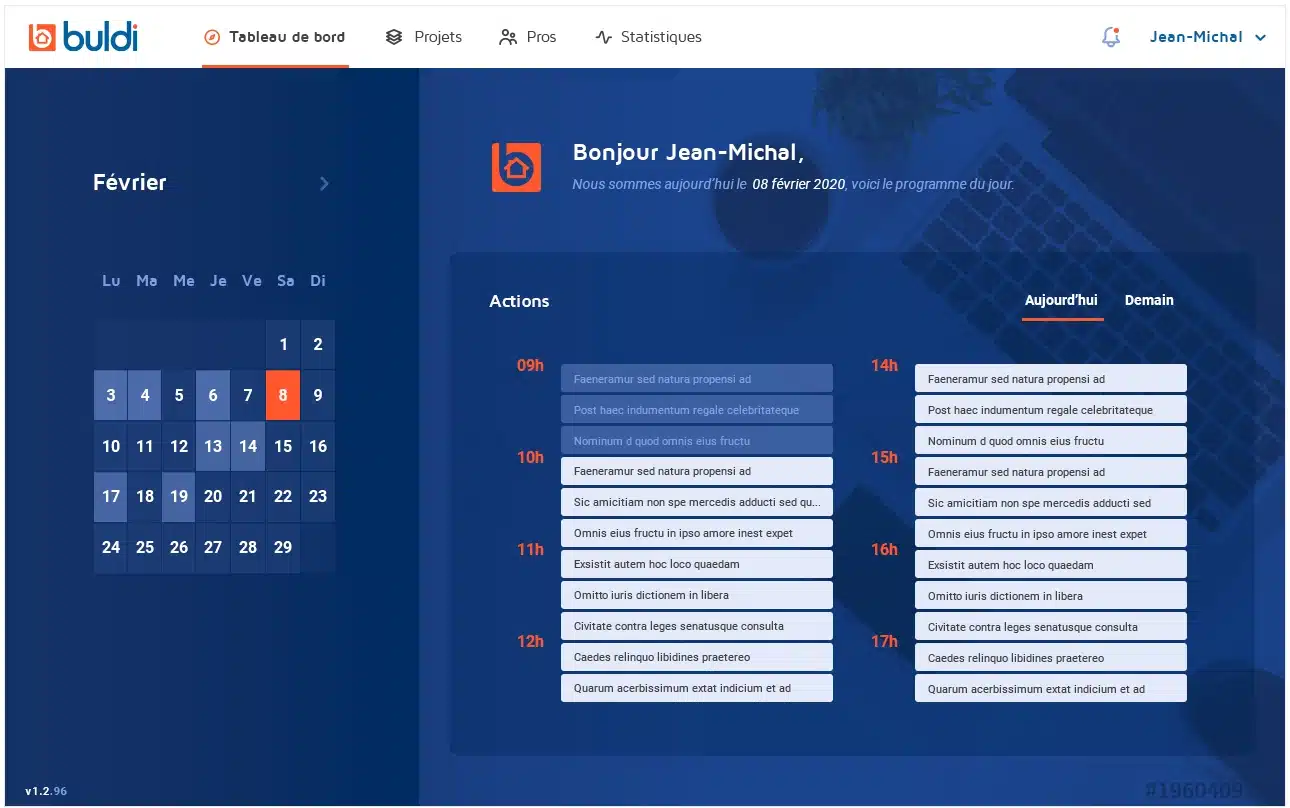The width and height of the screenshot is (1290, 808).
Task: Click the Février month title
Action: coord(130,182)
